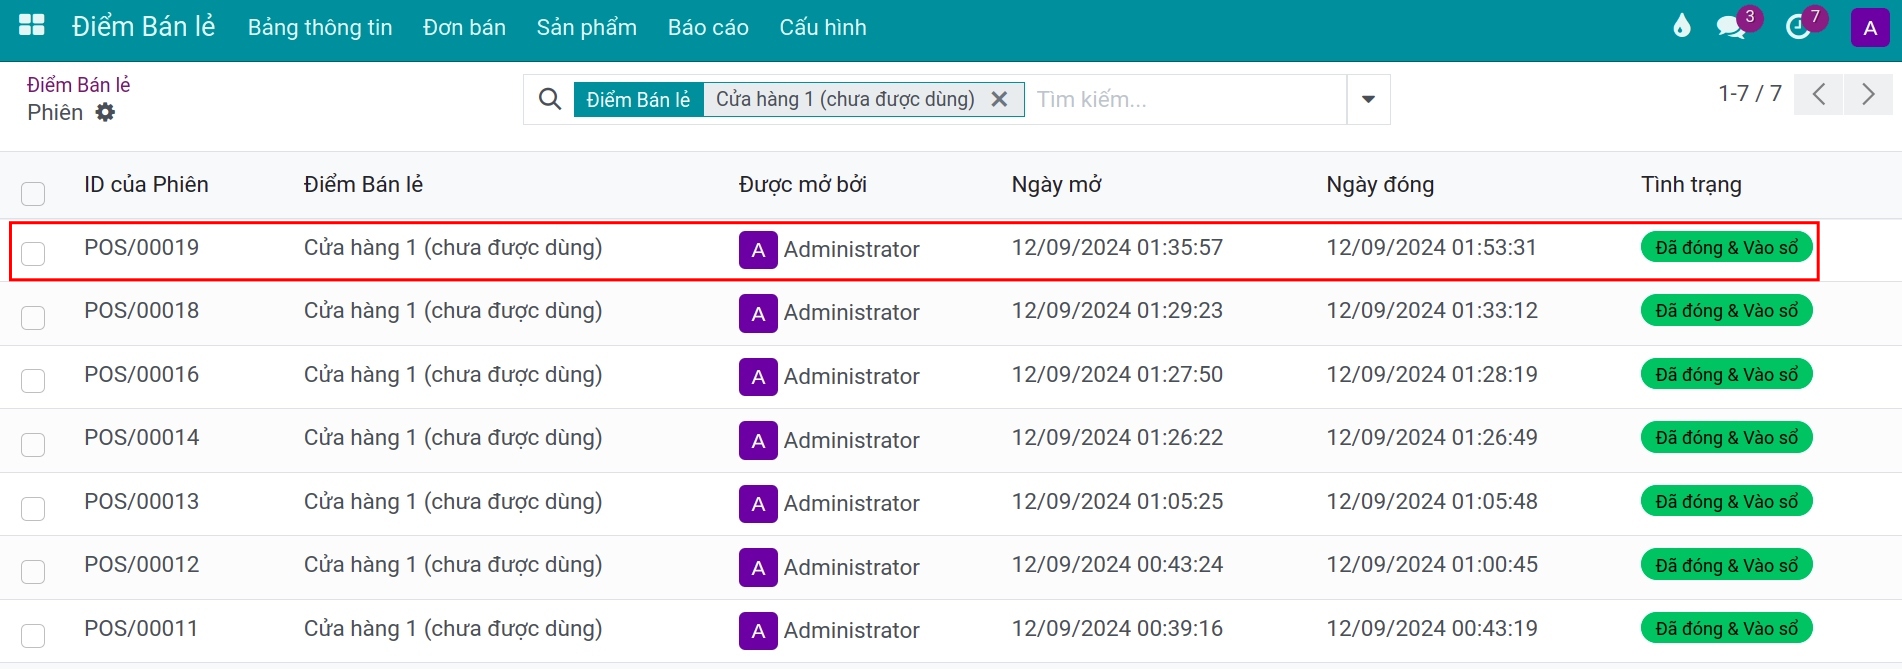Click the Tìm kiếm search input field
The width and height of the screenshot is (1902, 669).
click(1185, 100)
